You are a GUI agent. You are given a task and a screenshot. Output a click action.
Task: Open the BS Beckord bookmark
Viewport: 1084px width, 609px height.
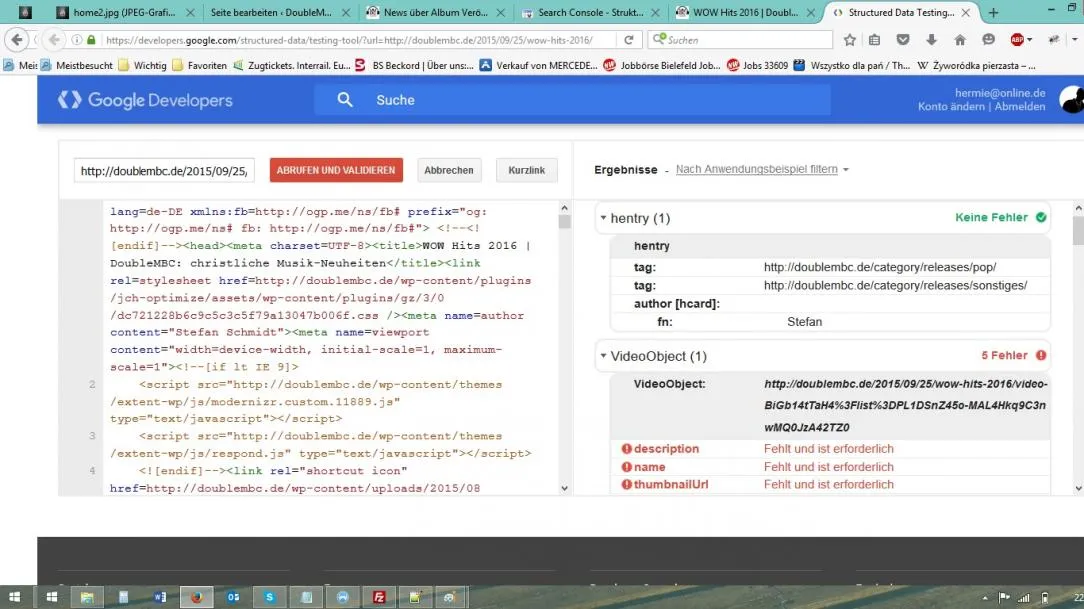[x=415, y=66]
